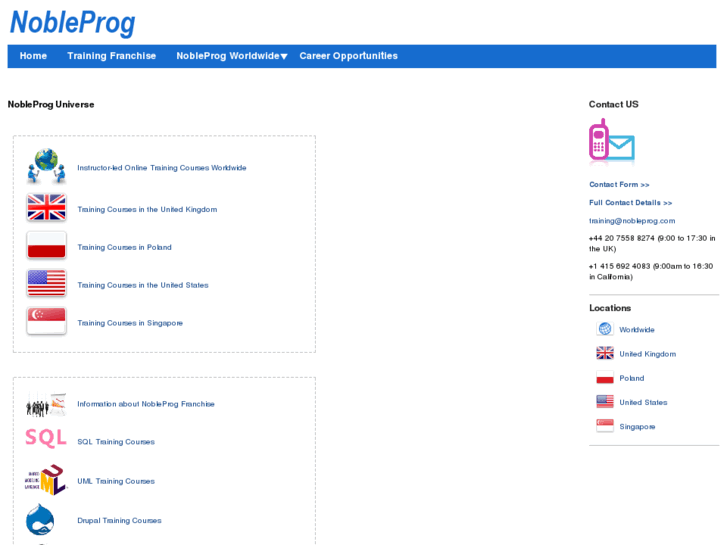727x545 pixels.
Task: Click the globe with people icon
Action: point(46,166)
